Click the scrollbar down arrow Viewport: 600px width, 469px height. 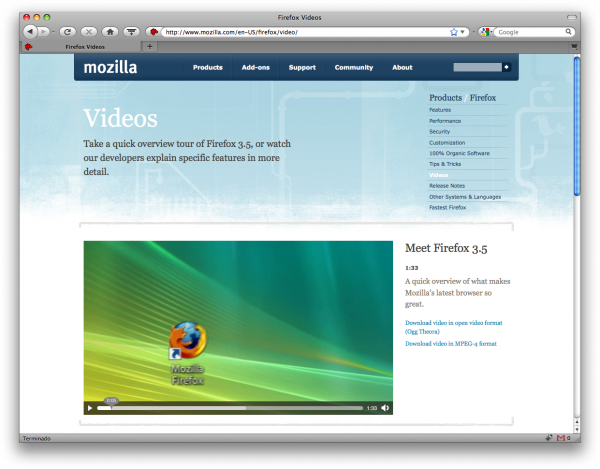tap(577, 430)
